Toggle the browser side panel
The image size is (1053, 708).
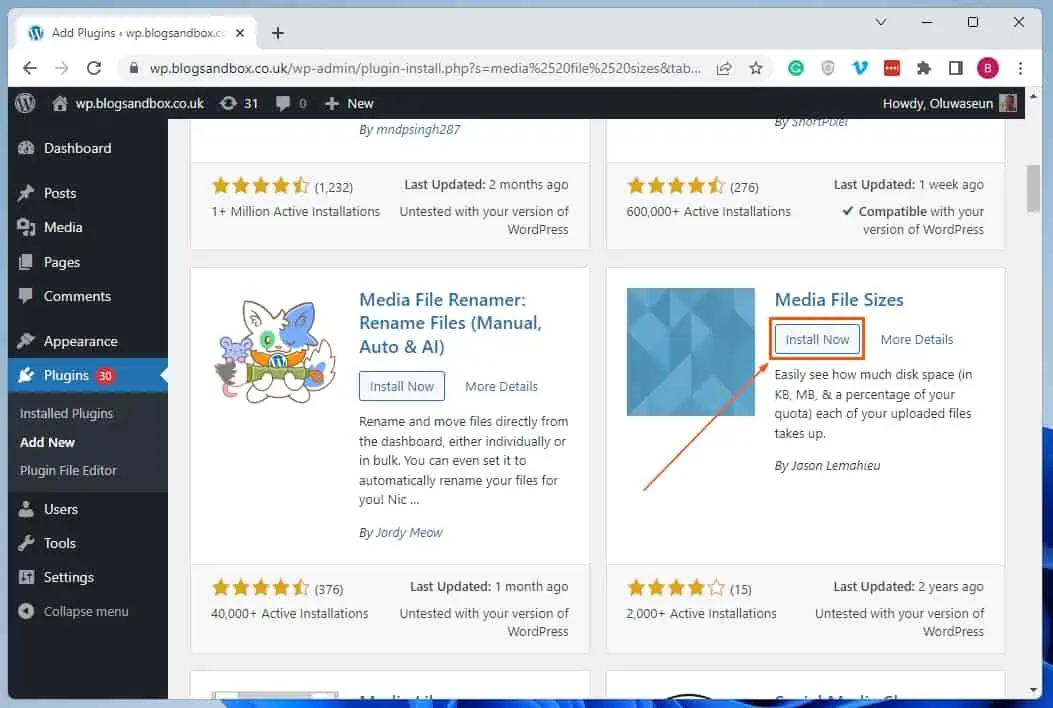pos(956,68)
